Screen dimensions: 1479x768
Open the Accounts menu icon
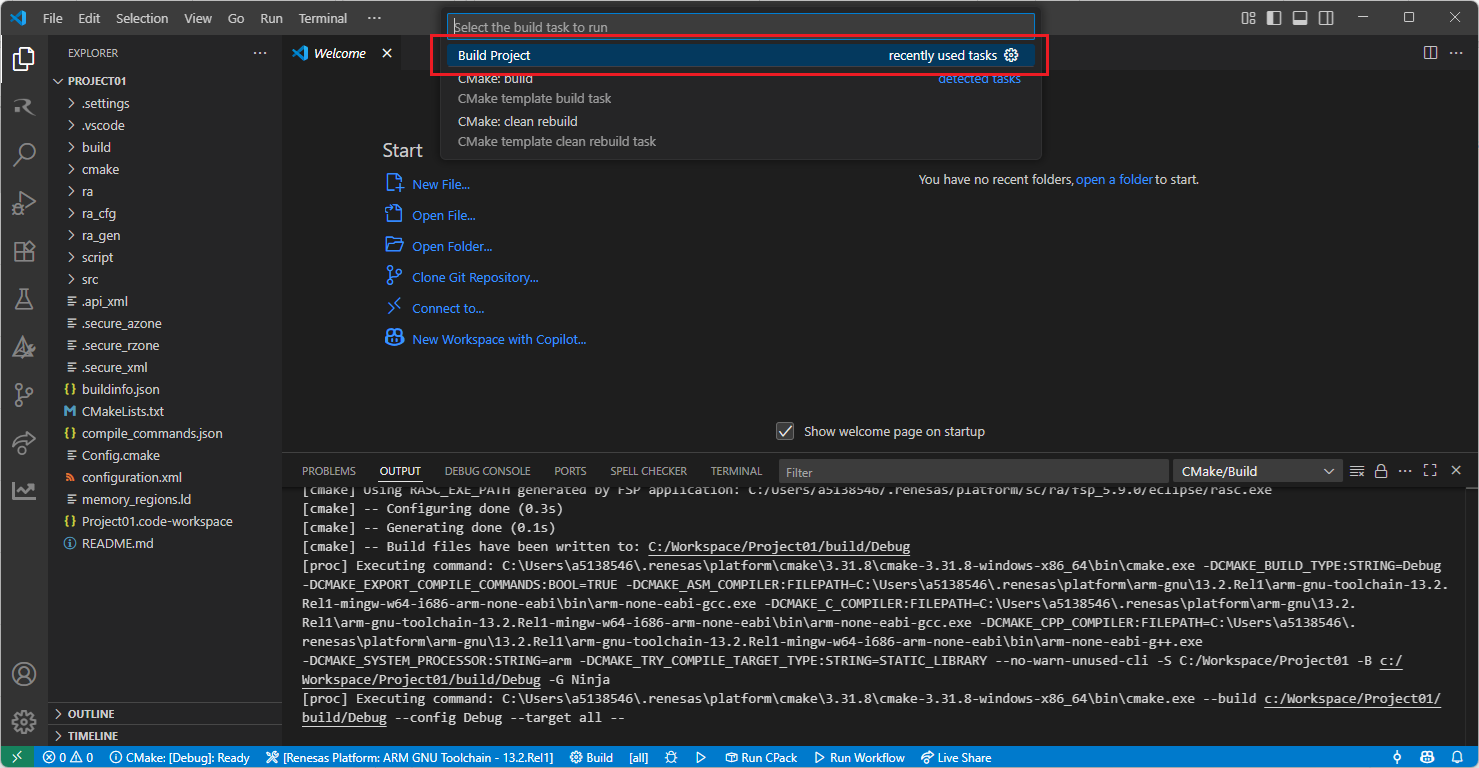tap(24, 674)
